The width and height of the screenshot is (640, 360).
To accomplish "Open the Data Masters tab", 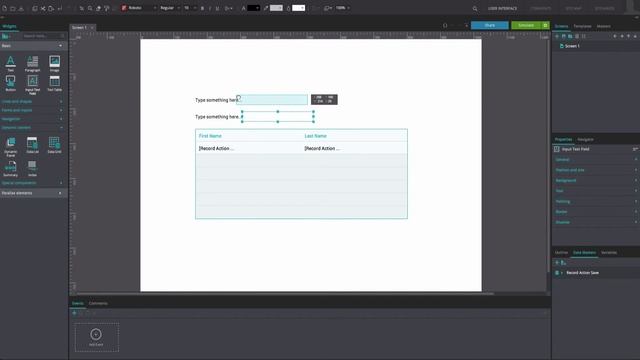I will coord(584,253).
